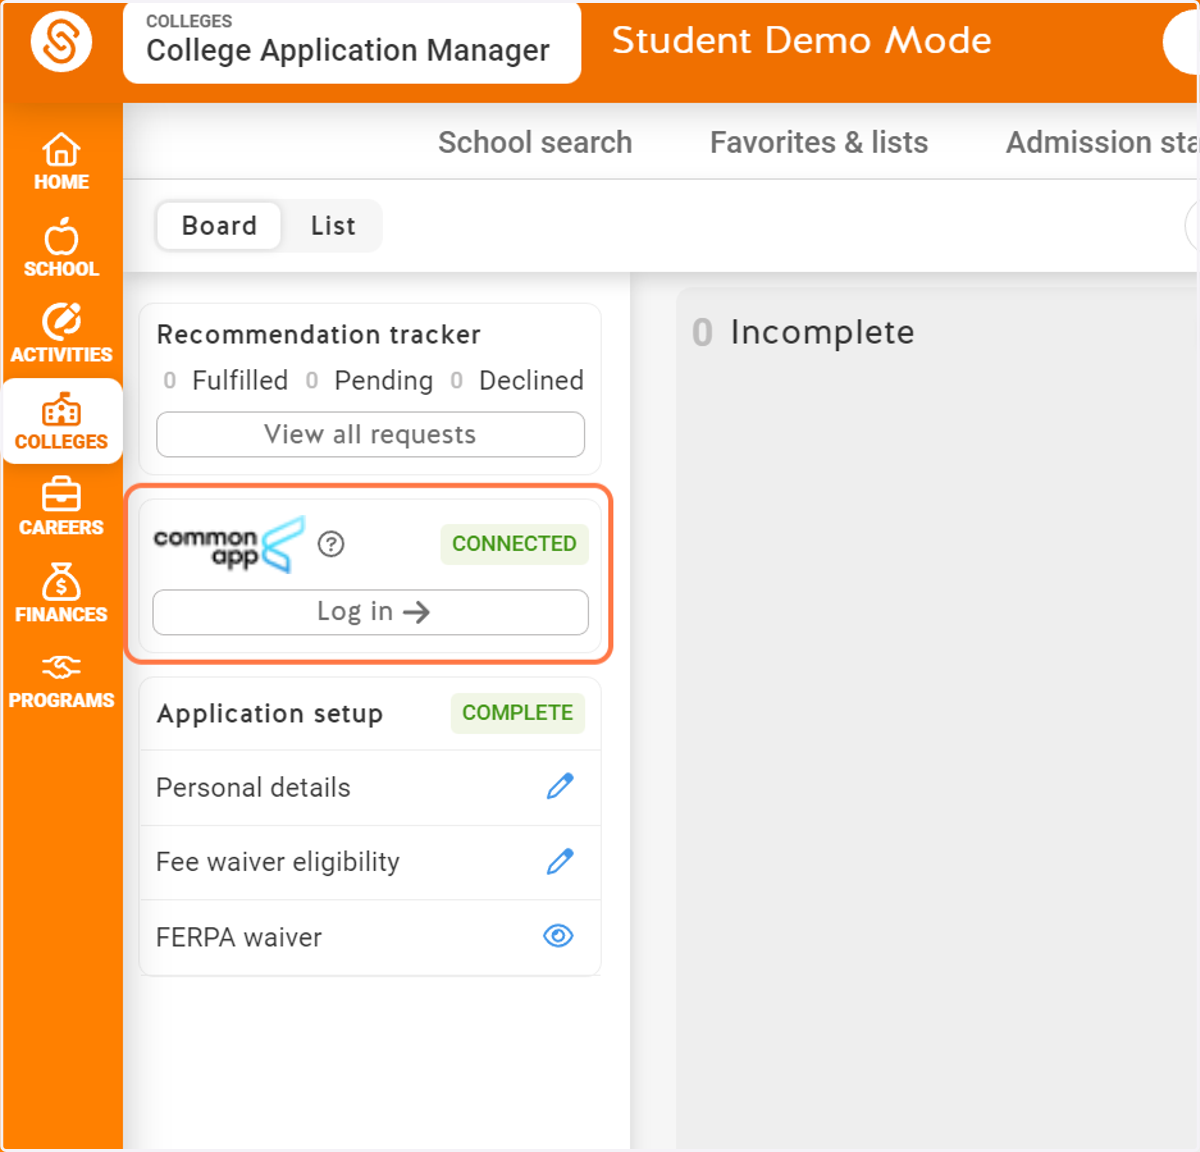
Task: Click the Common App logo
Action: 229,545
